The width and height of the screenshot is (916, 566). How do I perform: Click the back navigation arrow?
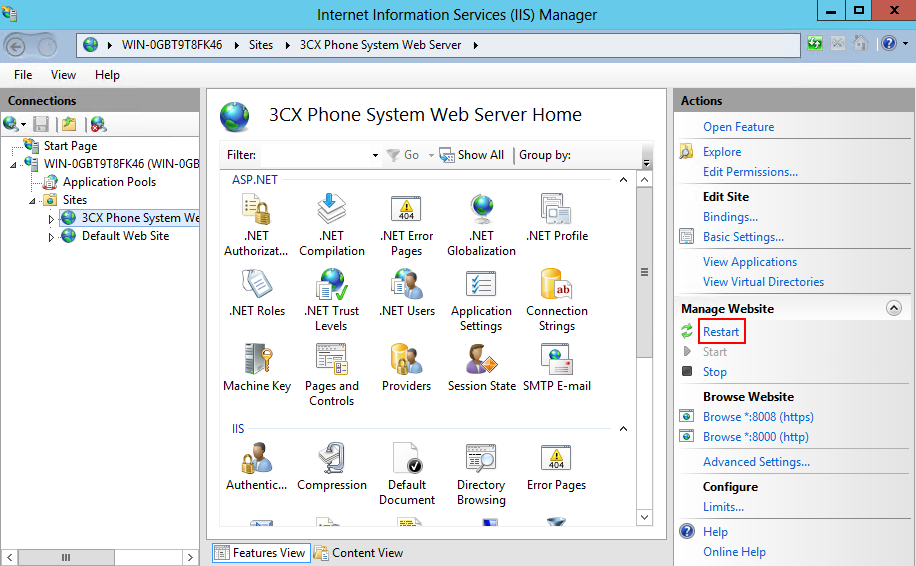point(15,46)
